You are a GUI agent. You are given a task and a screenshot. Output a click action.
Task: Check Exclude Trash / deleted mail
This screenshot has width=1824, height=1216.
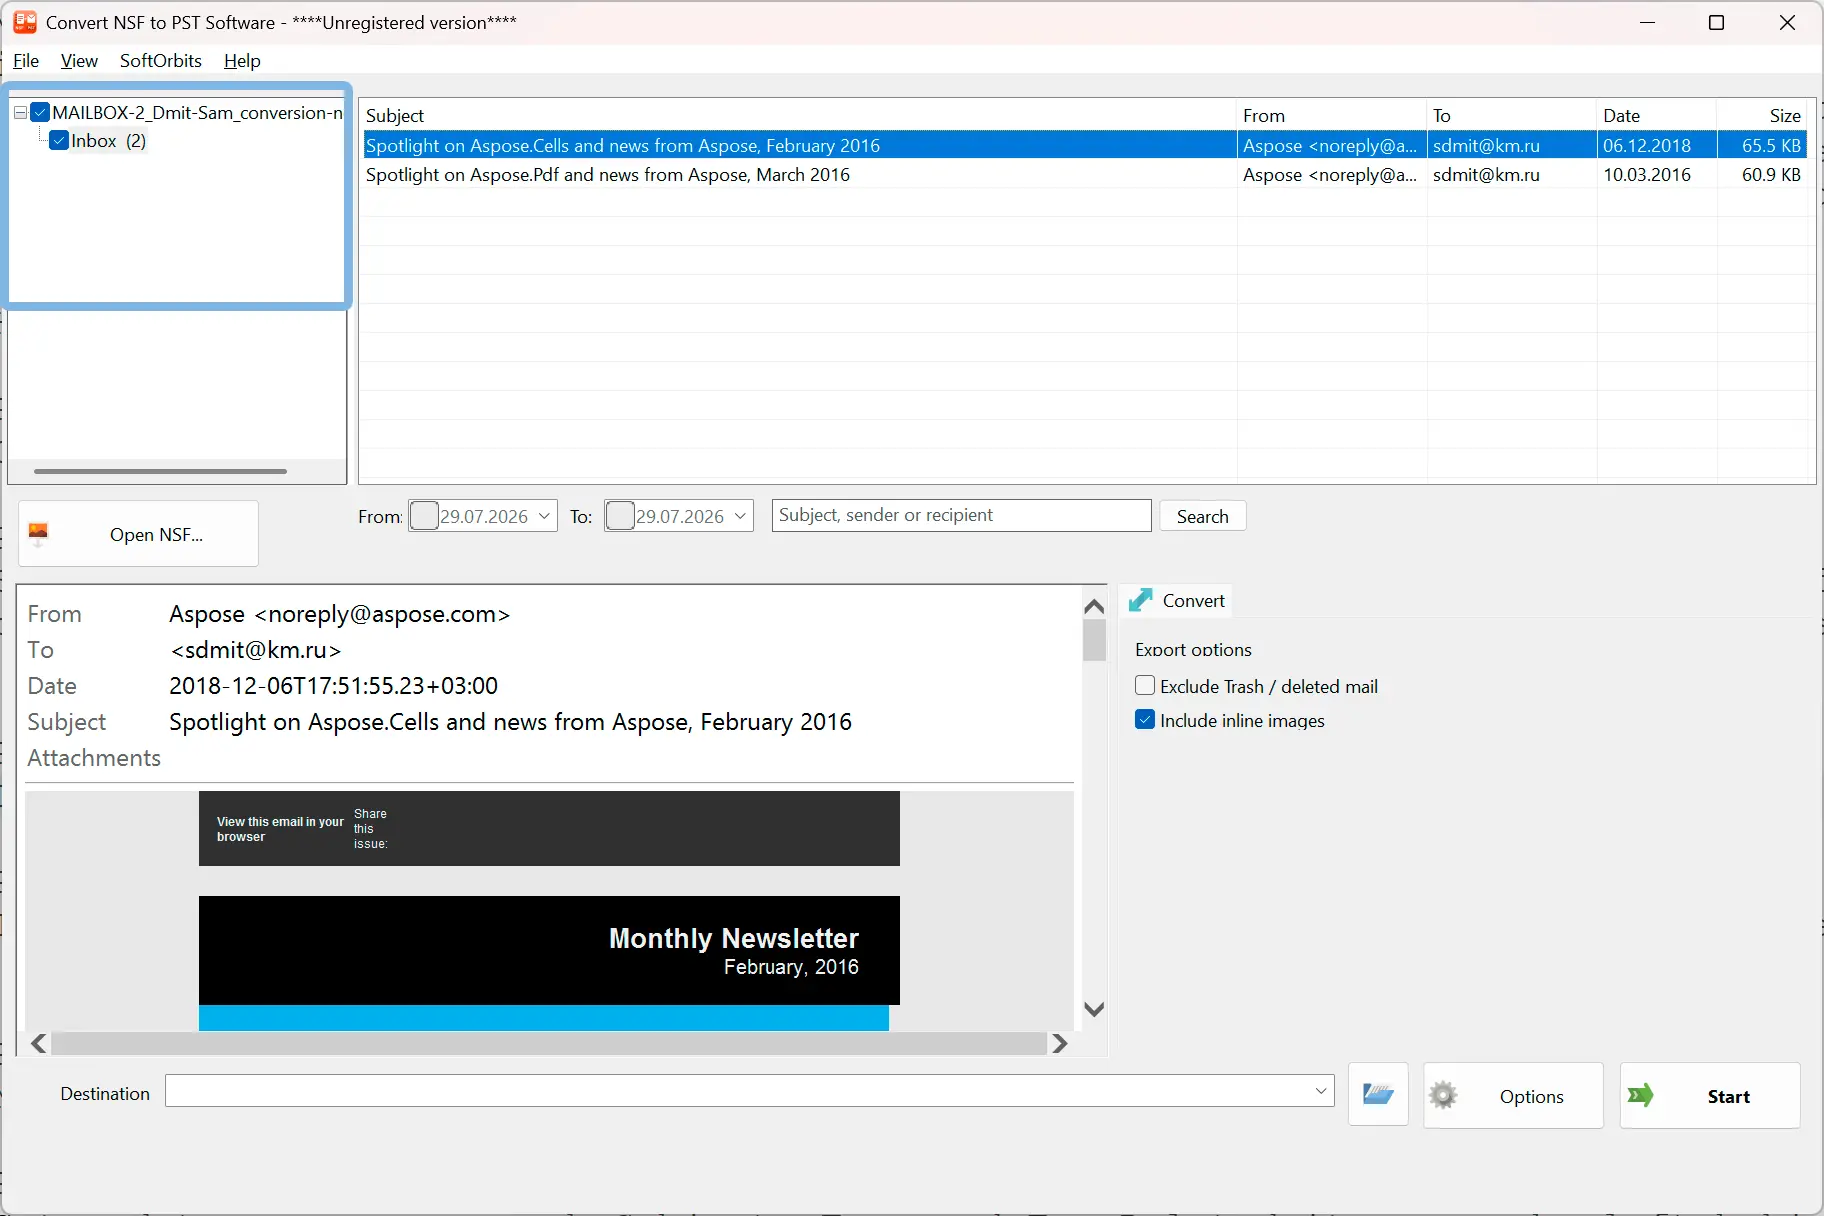coord(1145,686)
